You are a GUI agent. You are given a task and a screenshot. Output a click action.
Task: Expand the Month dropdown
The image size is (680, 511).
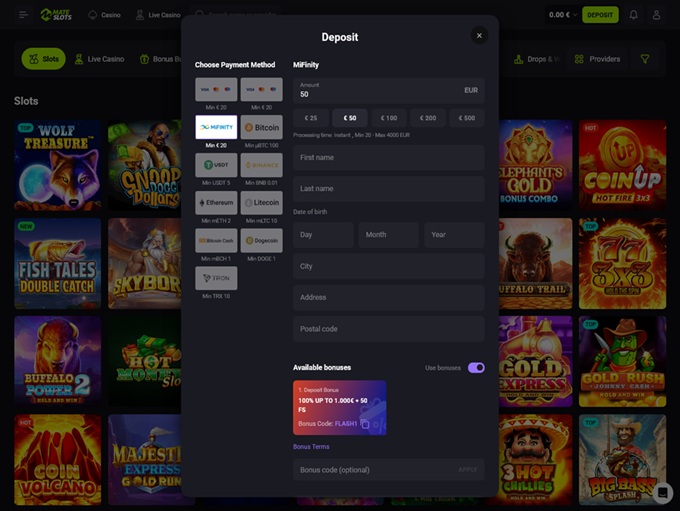pos(388,235)
